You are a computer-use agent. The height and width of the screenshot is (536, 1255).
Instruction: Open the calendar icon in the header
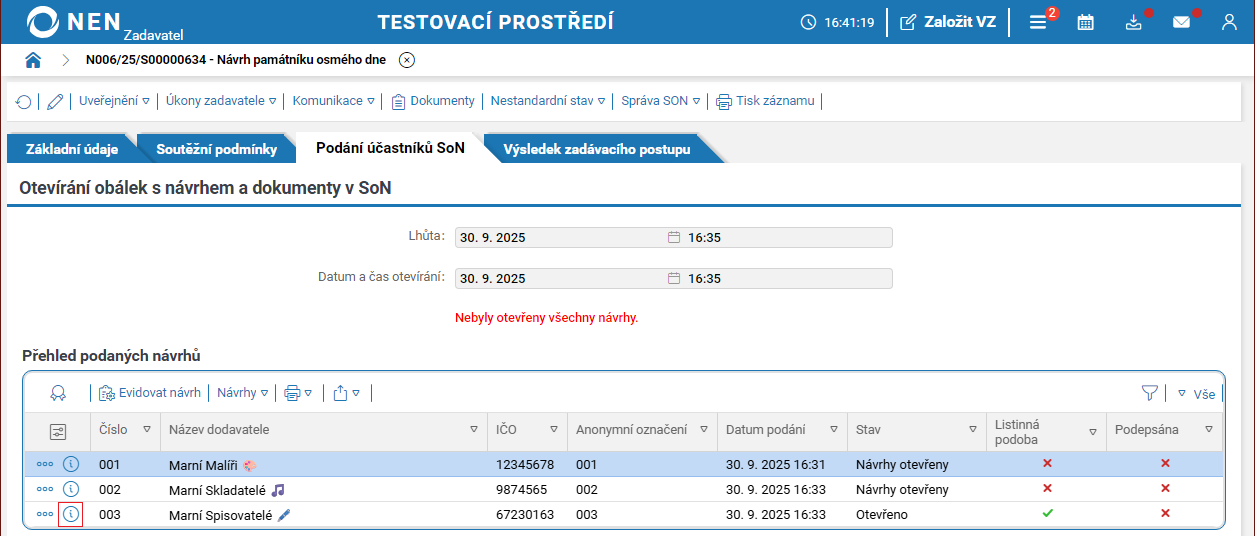(1085, 22)
